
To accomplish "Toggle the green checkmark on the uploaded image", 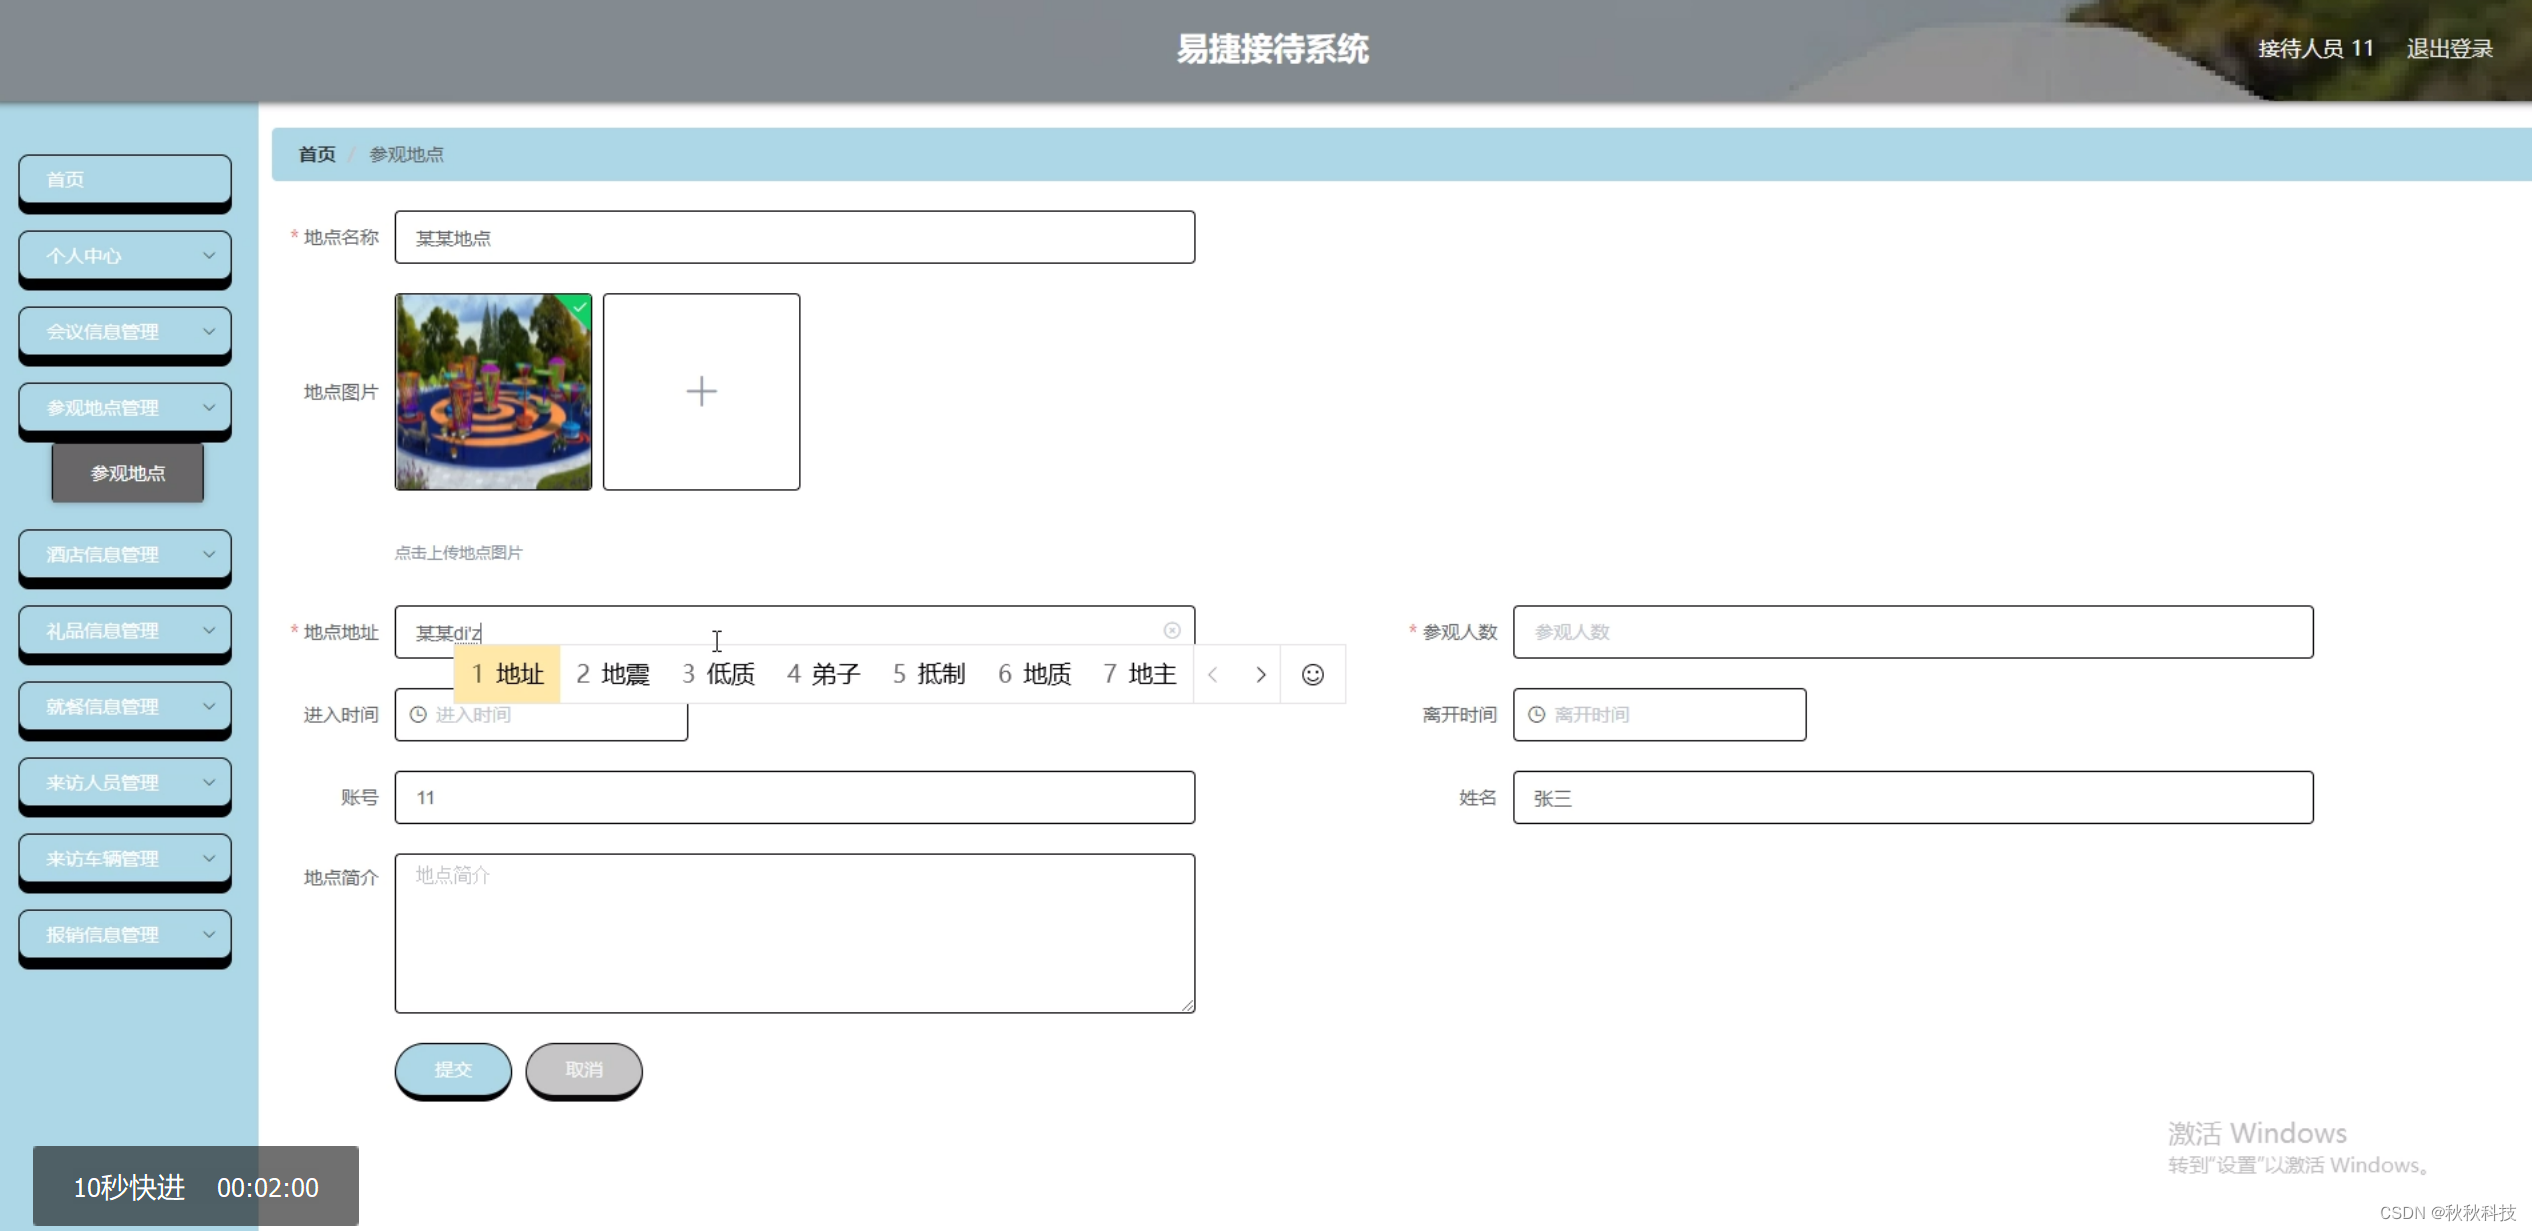I will [578, 309].
